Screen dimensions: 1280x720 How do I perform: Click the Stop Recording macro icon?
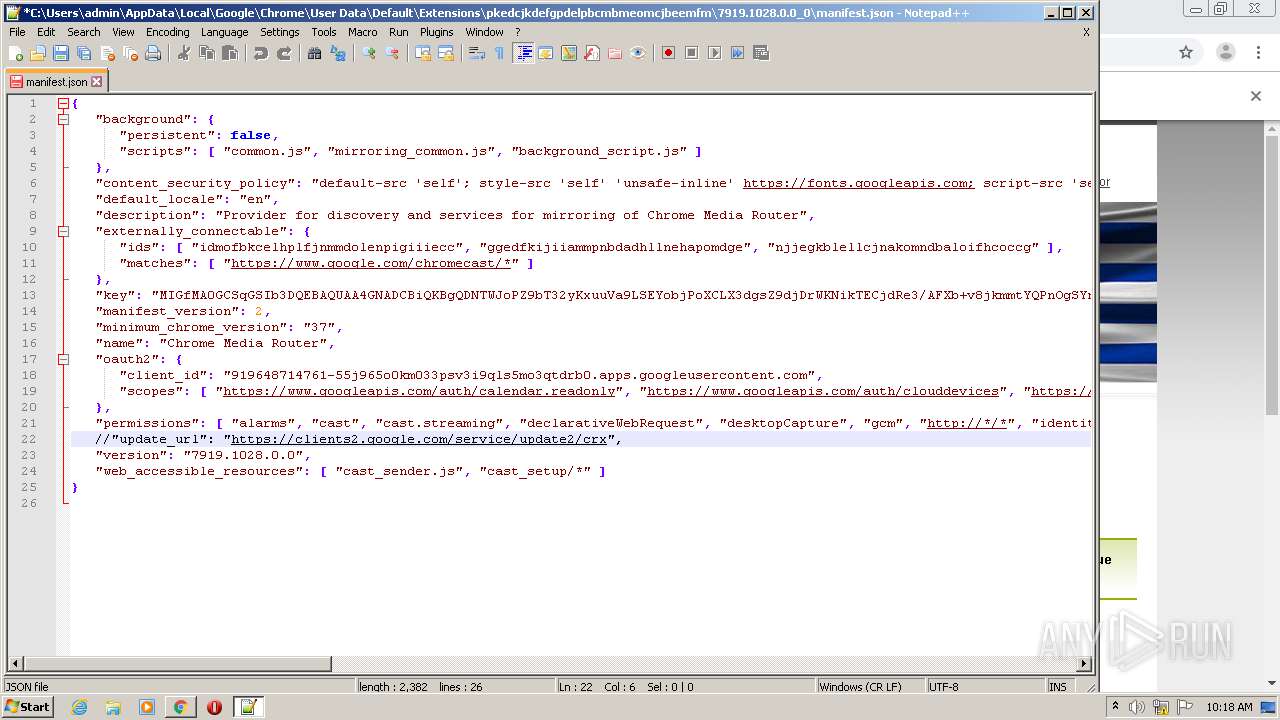click(x=692, y=53)
